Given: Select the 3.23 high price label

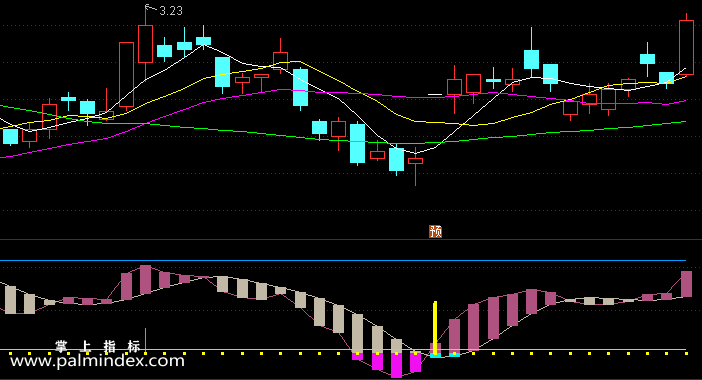Looking at the screenshot, I should coord(171,11).
